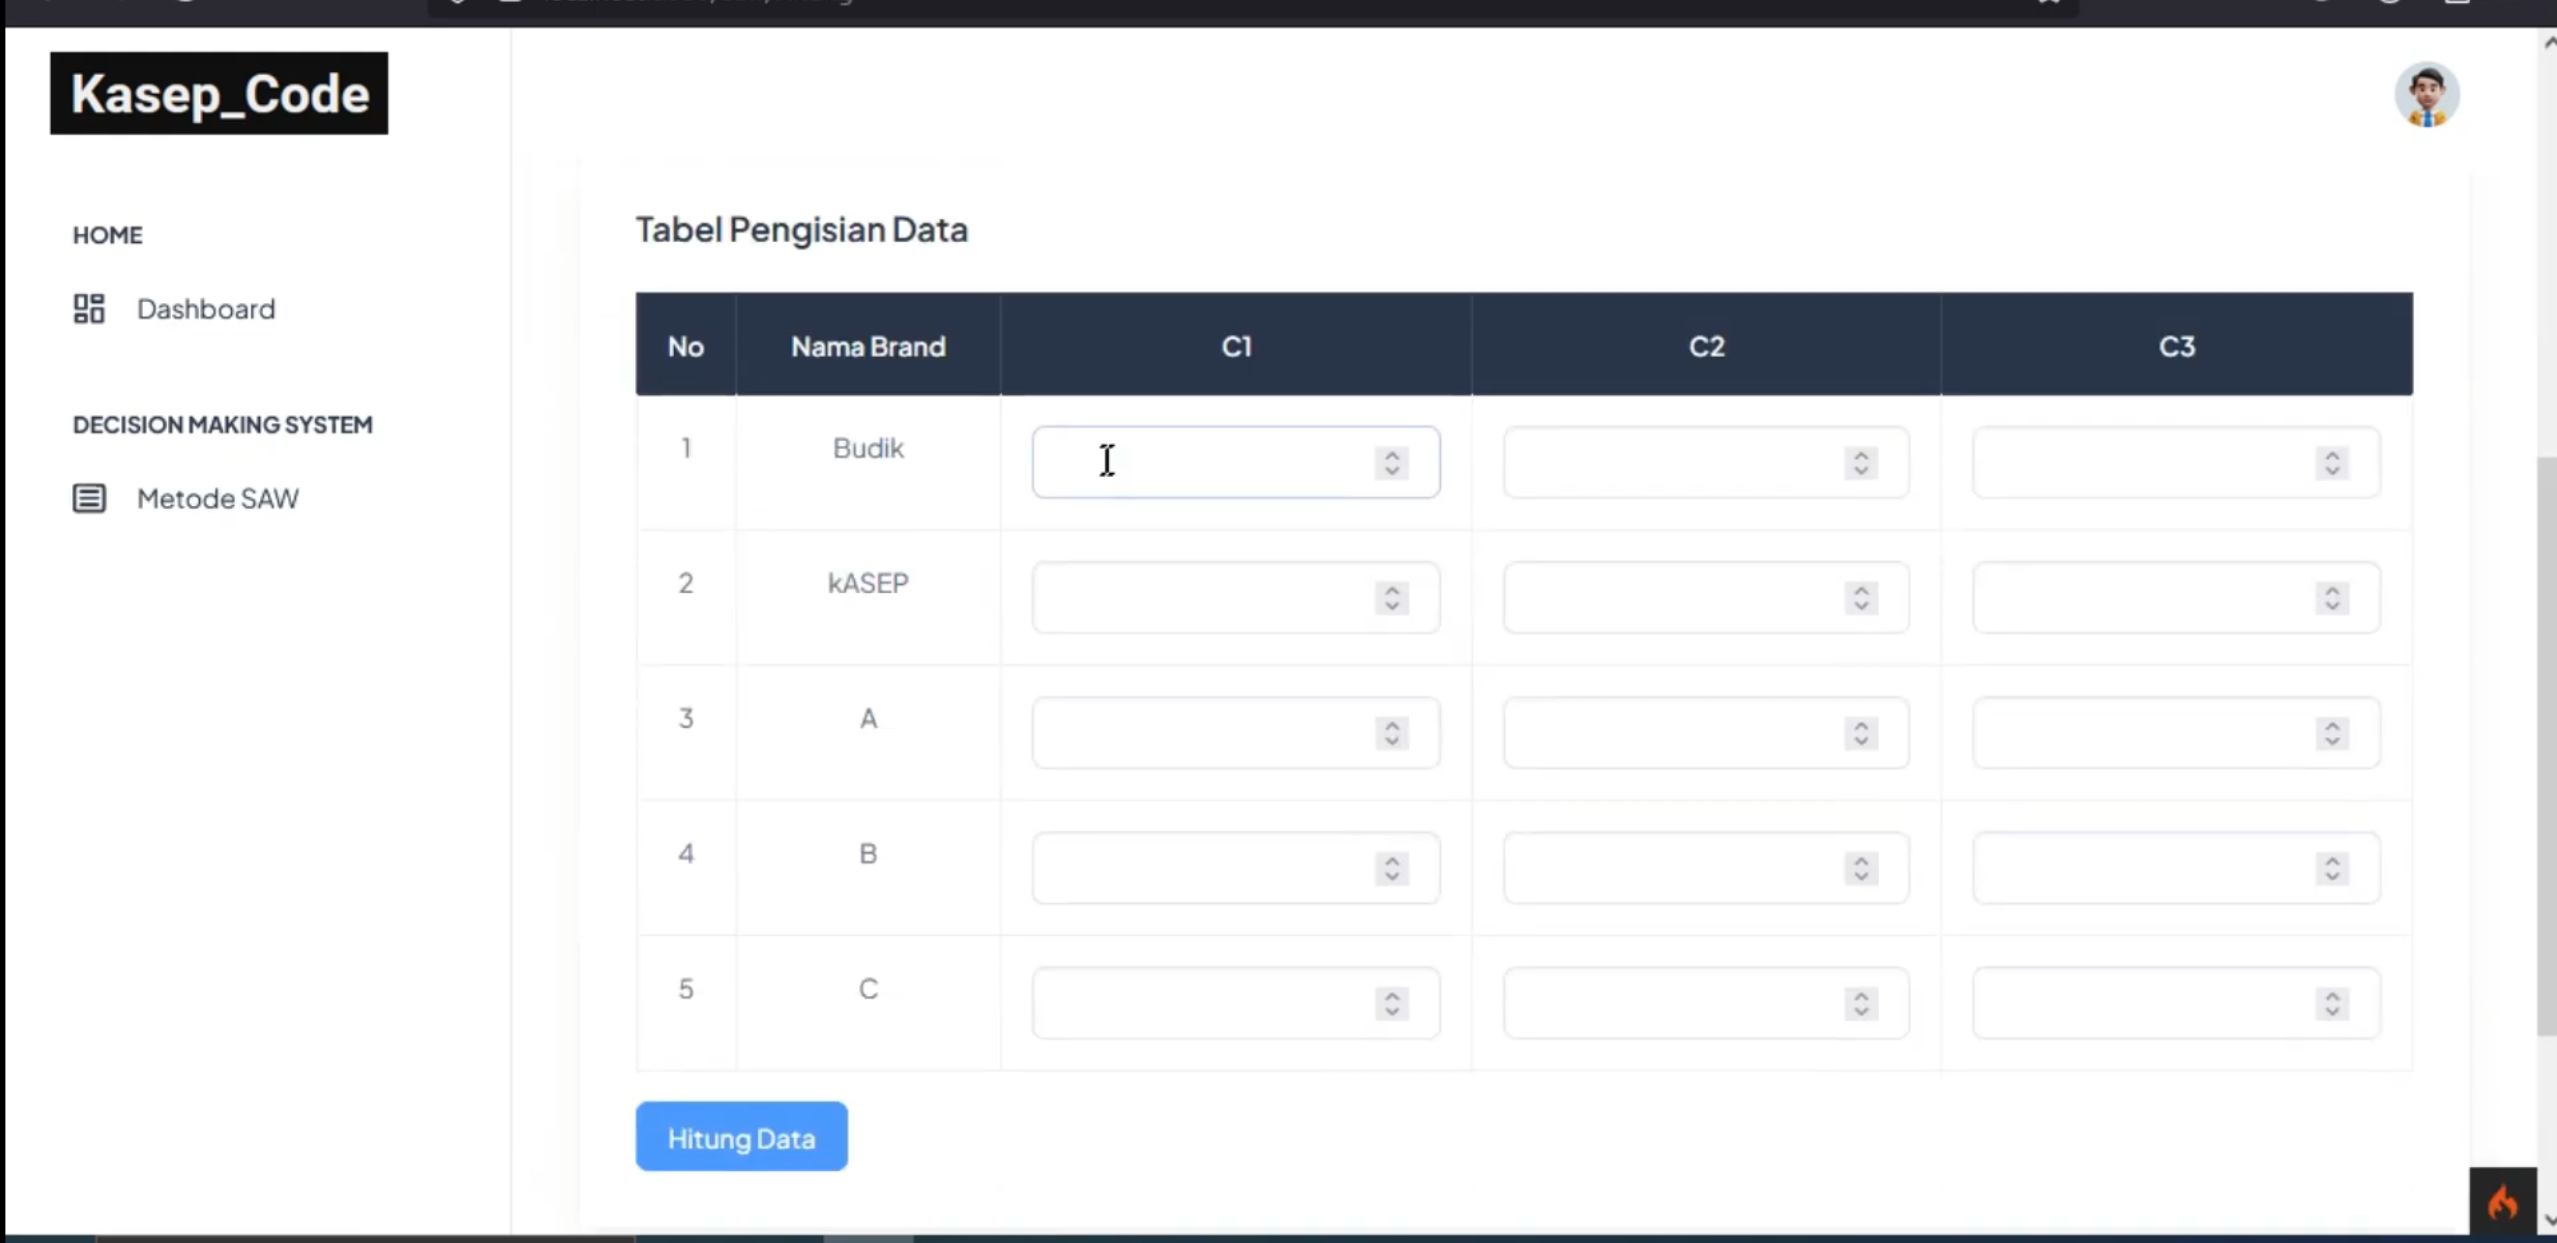The image size is (2557, 1243).
Task: Focus the C1 input for brand B
Action: pos(1236,867)
